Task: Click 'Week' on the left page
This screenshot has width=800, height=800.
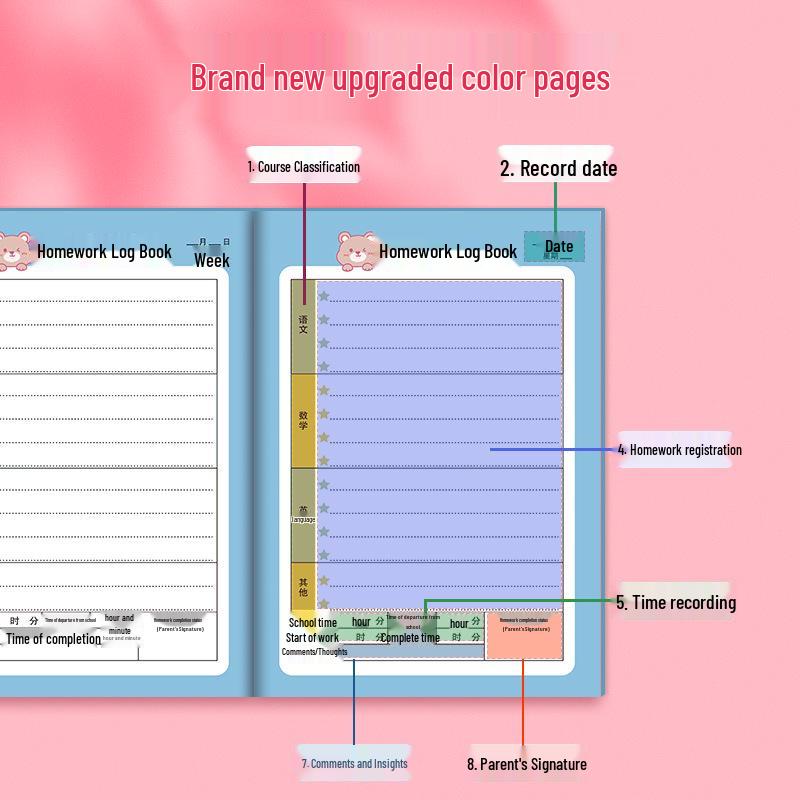Action: coord(211,260)
